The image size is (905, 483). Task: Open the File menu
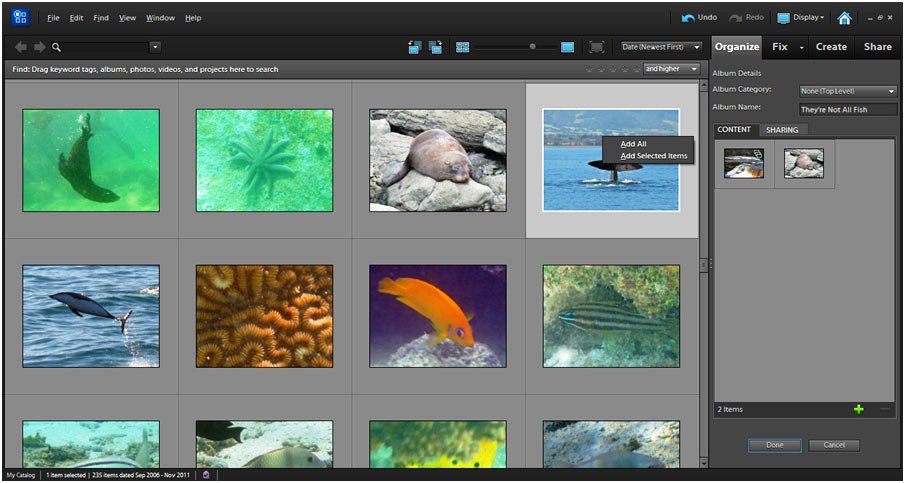pos(53,18)
